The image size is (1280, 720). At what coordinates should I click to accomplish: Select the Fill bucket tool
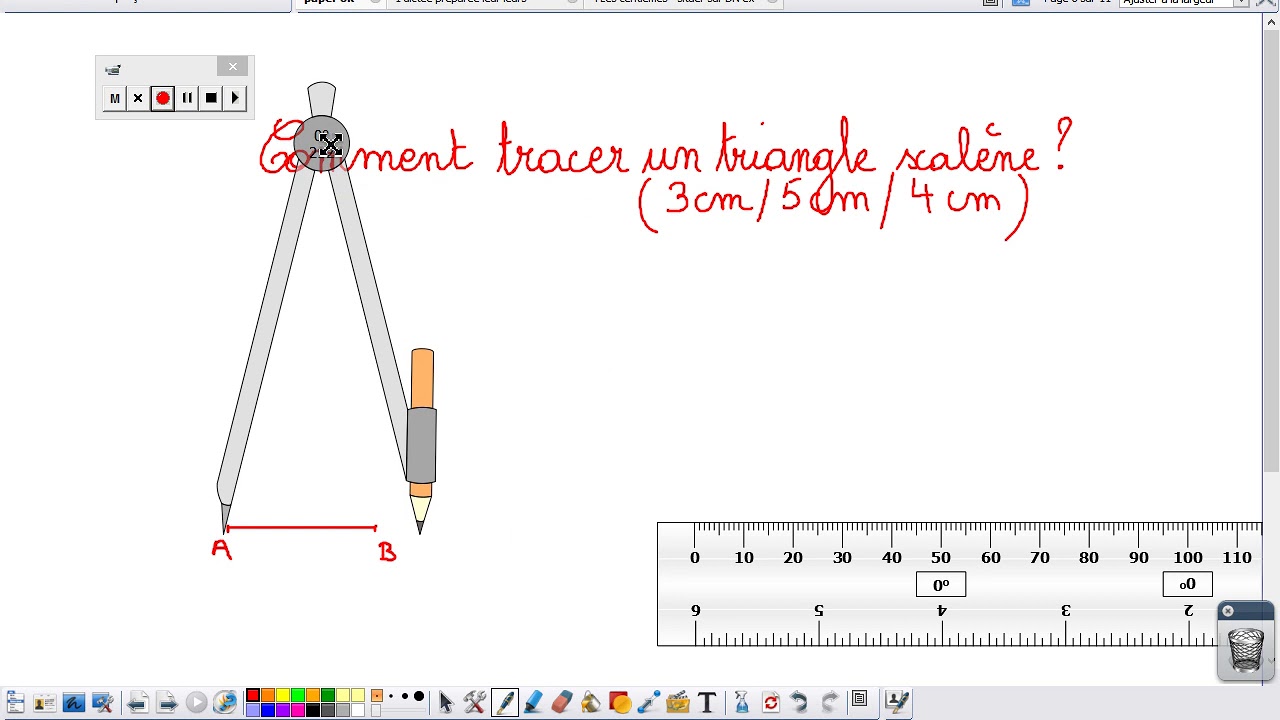coord(591,703)
